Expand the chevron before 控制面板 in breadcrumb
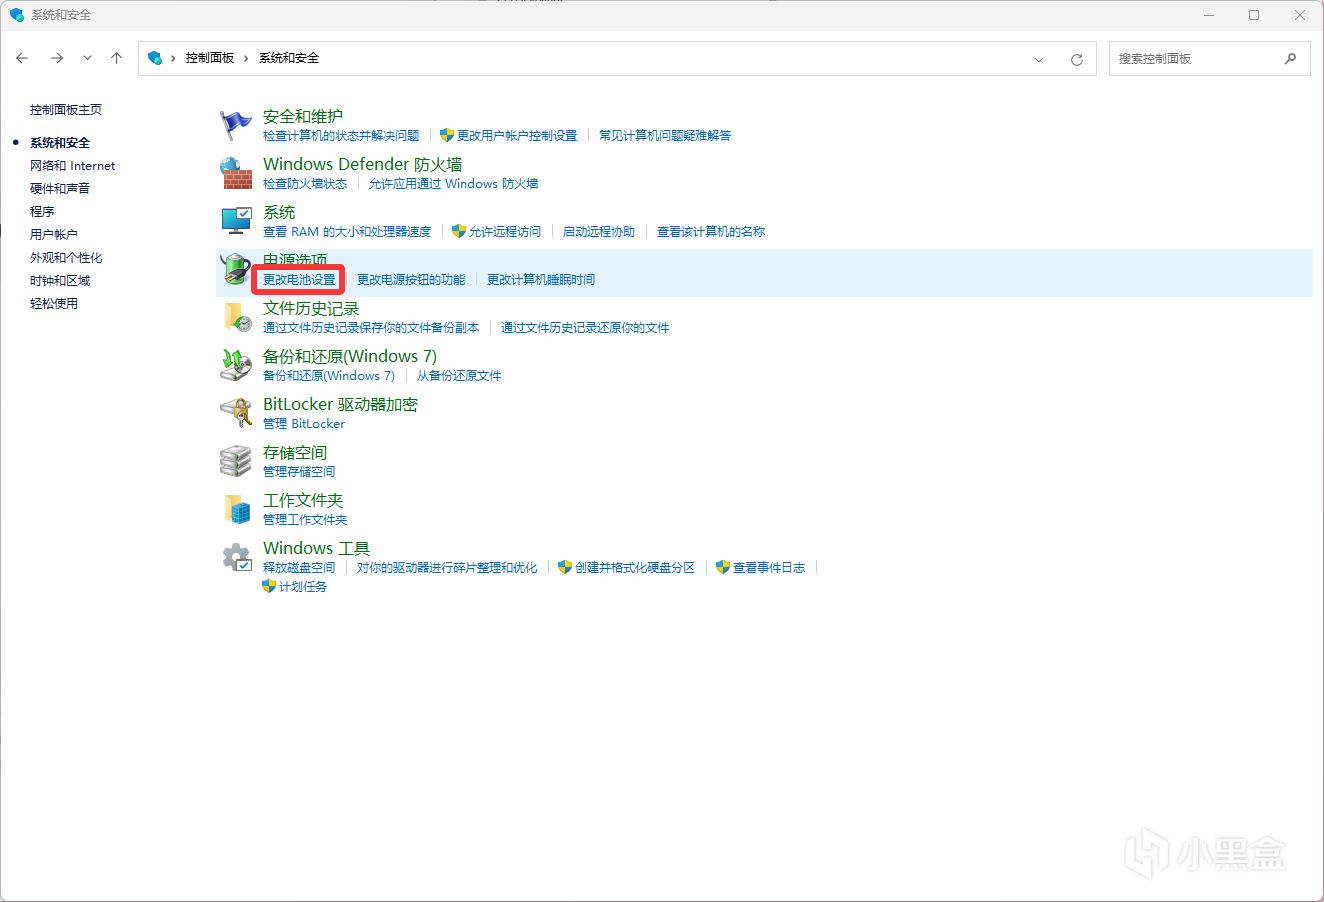 (173, 58)
